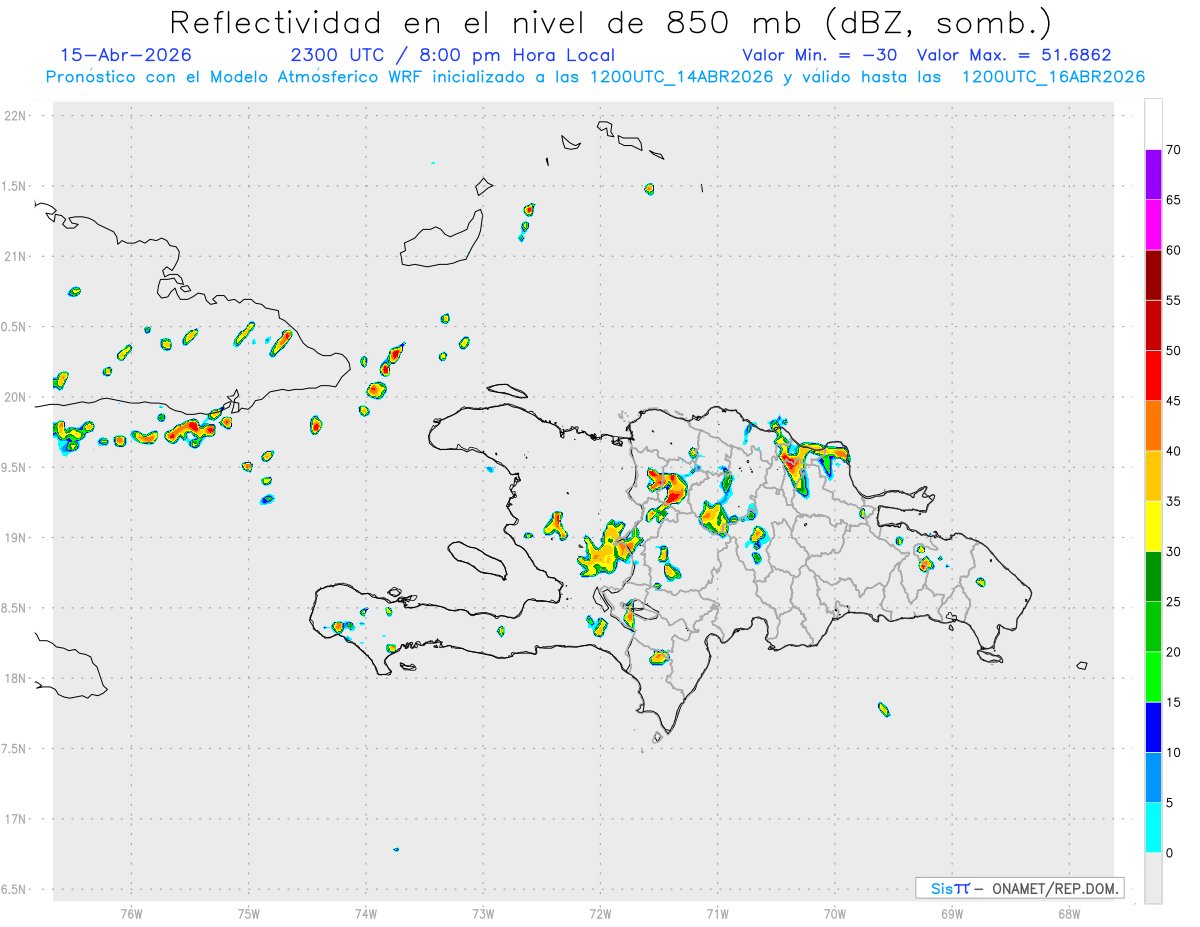1200x927 pixels.
Task: Click the 76W longitude axis label
Action: 131,913
